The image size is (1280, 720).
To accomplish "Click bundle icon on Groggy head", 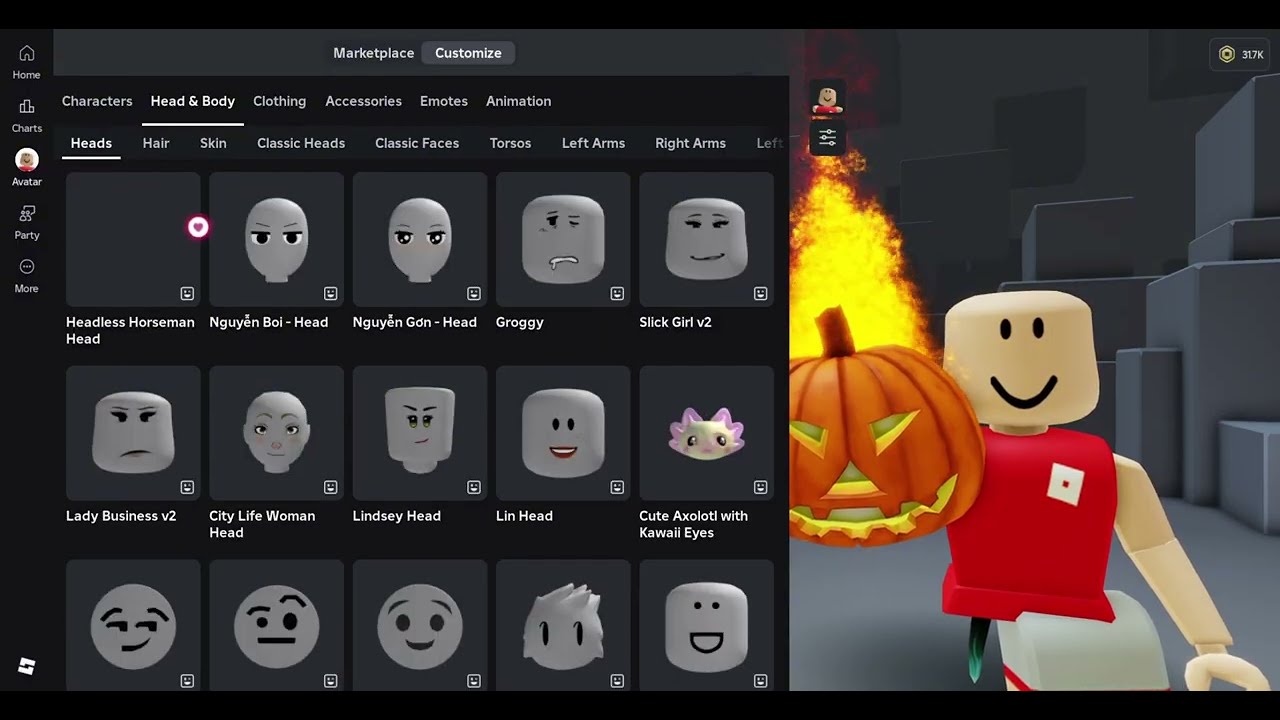I will click(617, 293).
